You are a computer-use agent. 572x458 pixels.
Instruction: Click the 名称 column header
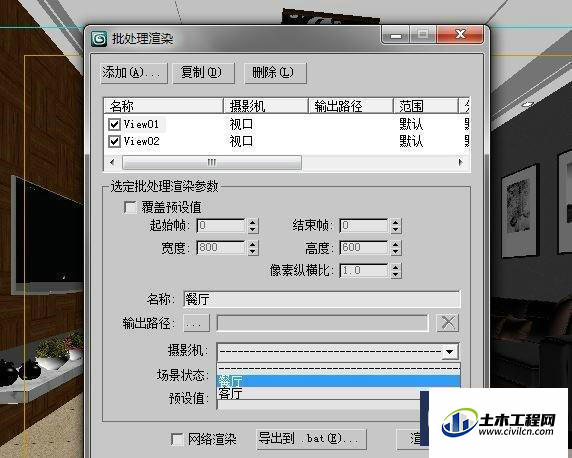point(163,106)
